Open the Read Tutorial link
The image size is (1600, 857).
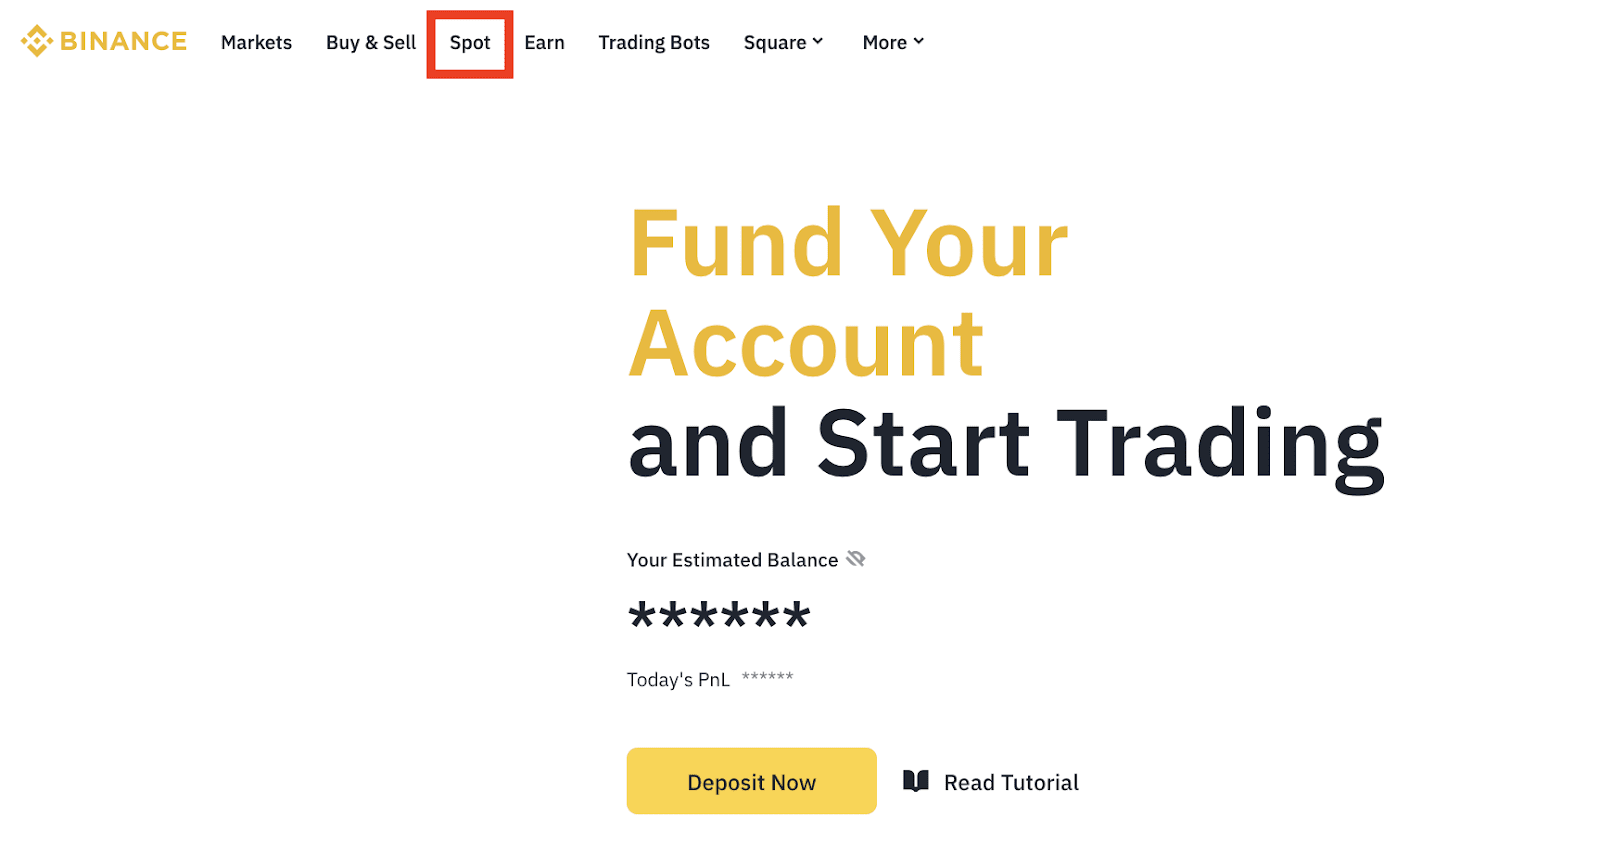1011,782
